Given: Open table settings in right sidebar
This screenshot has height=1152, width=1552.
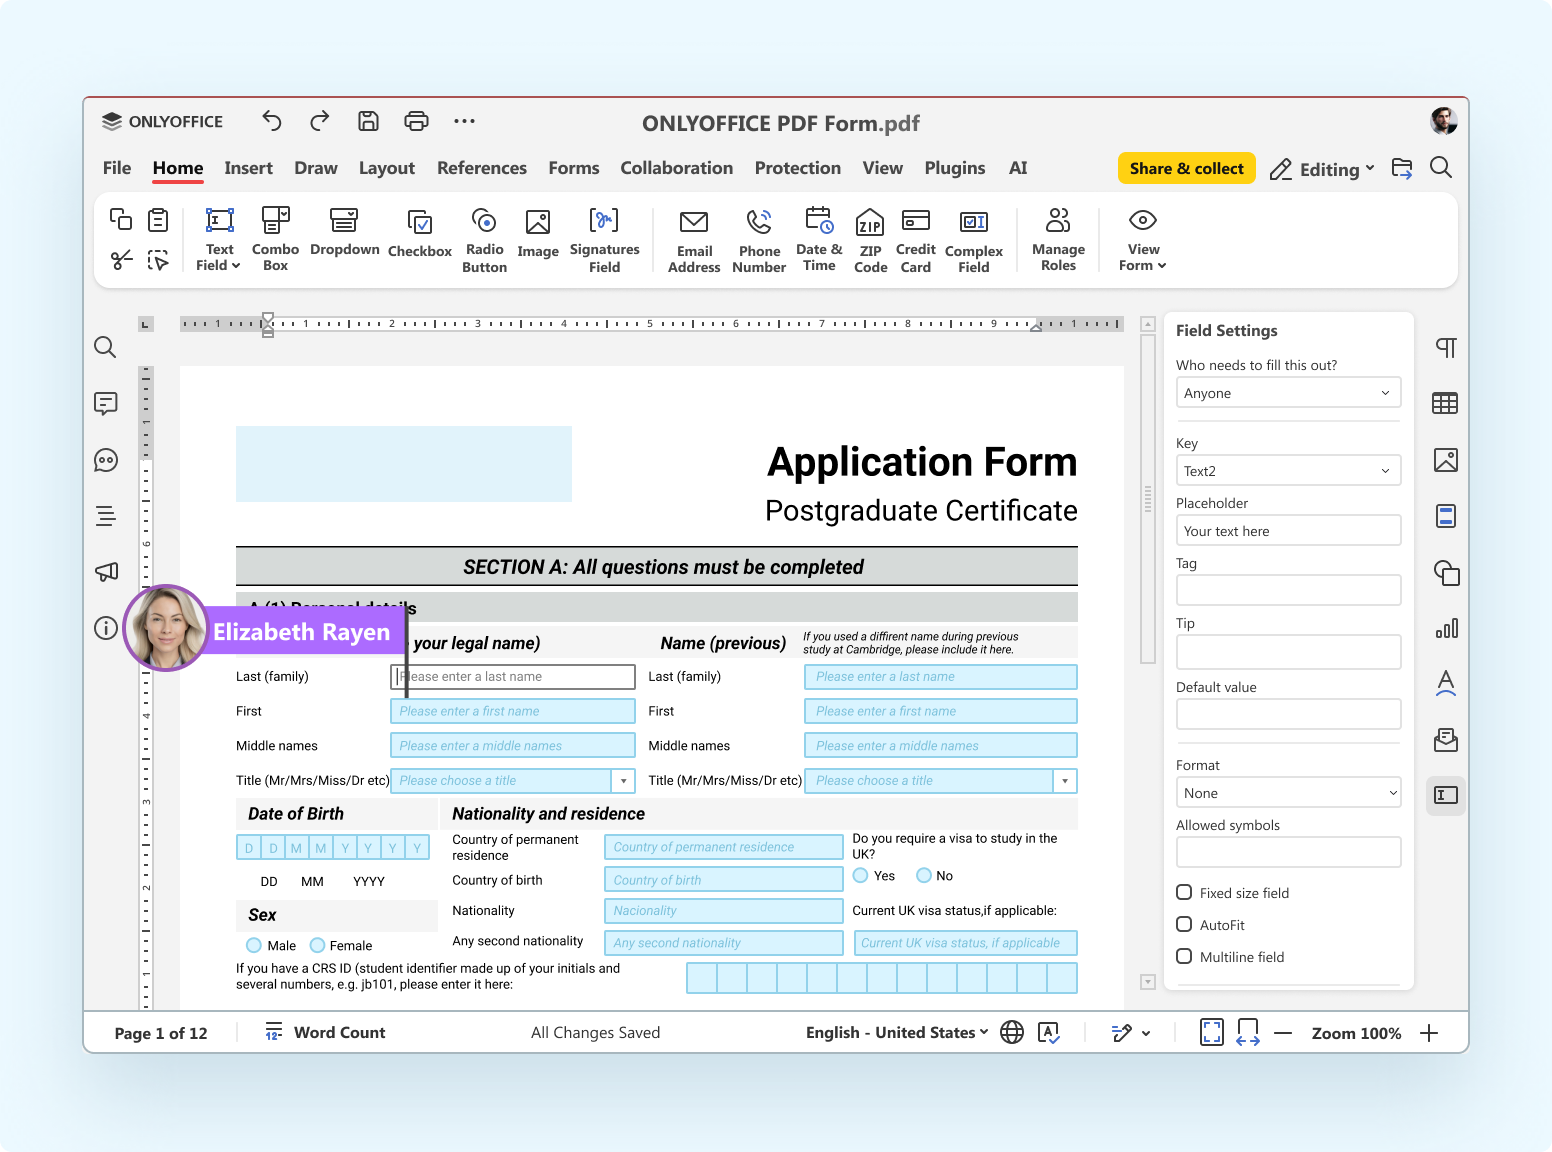Looking at the screenshot, I should pos(1446,403).
